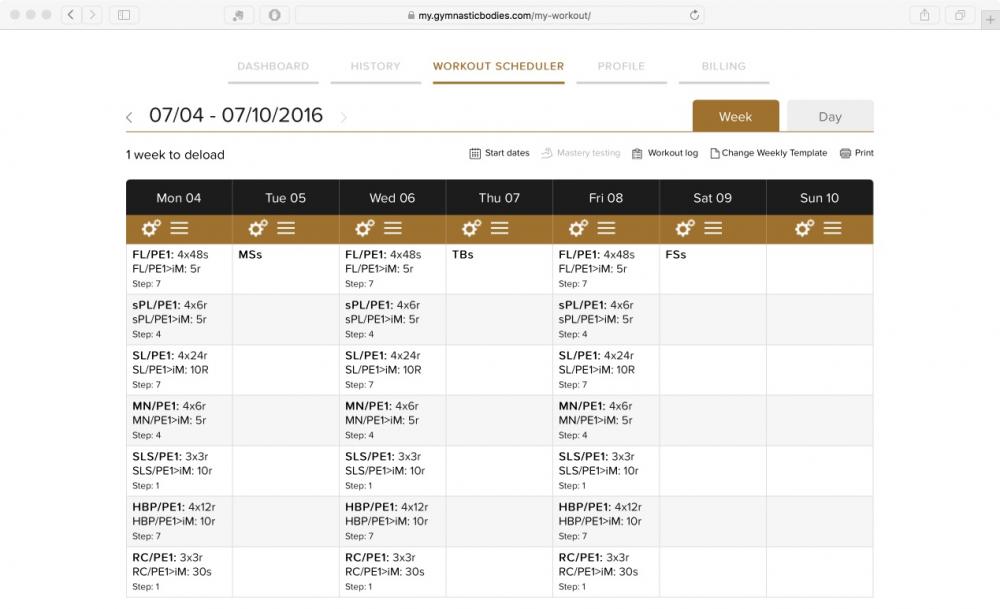Open the list menu for Mon 04
The image size is (1000, 609).
tap(179, 228)
